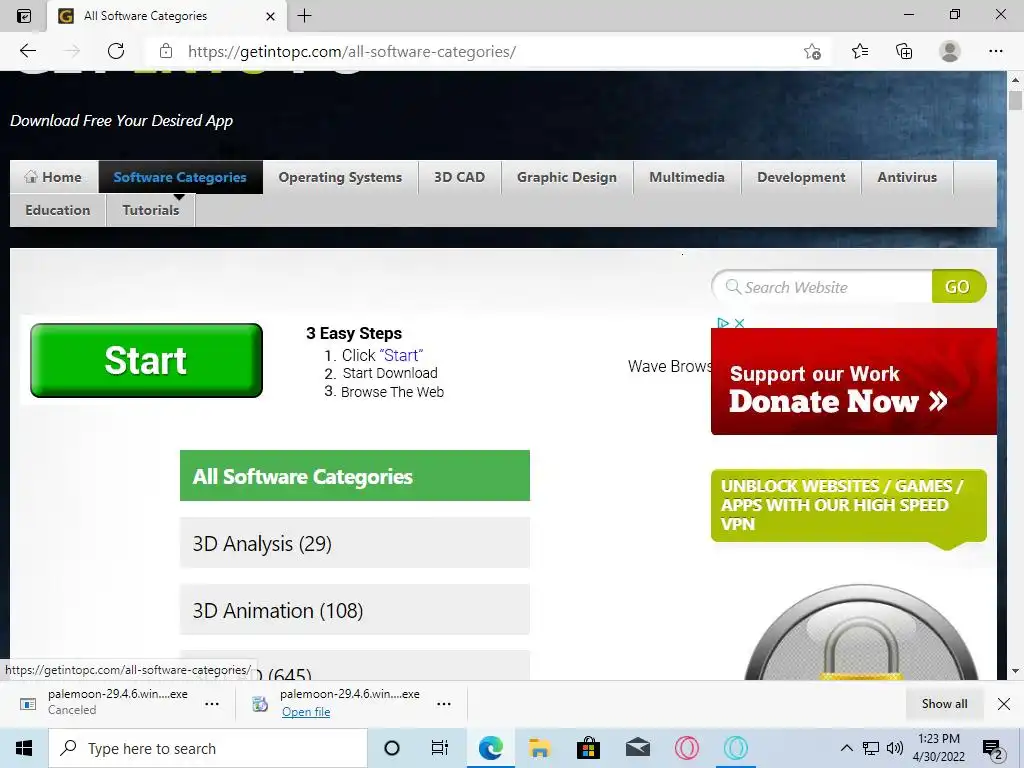Click the page vertical scrollbar thumb
1024x768 pixels.
click(x=1015, y=101)
